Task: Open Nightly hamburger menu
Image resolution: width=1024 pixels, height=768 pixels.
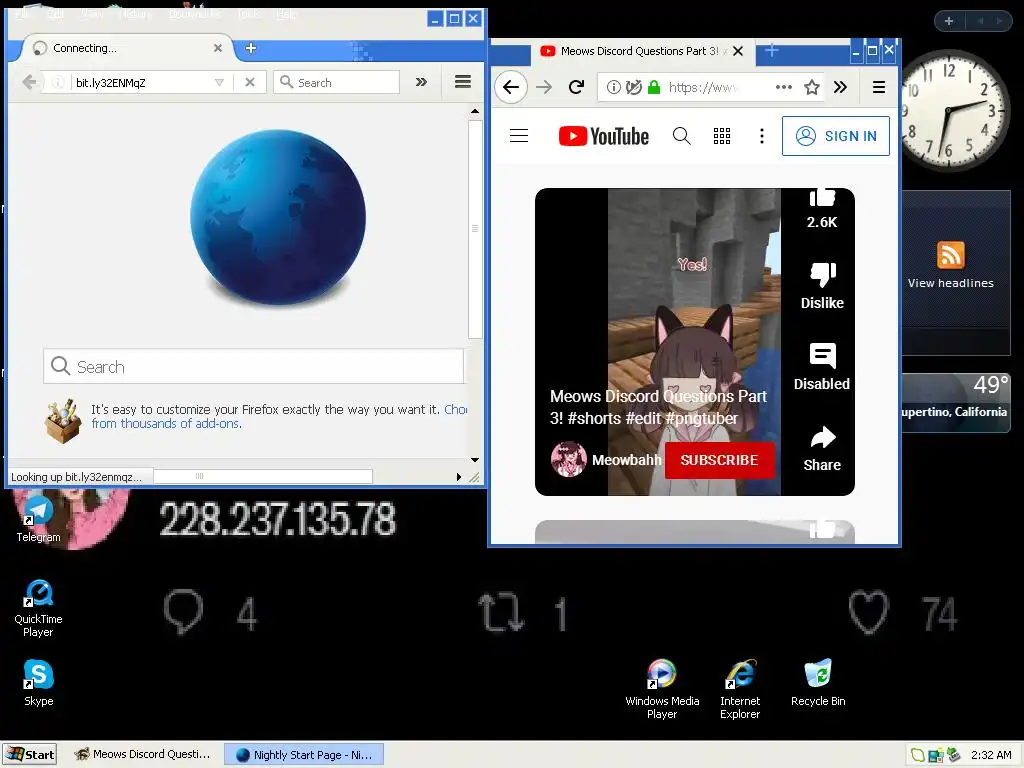Action: point(463,82)
